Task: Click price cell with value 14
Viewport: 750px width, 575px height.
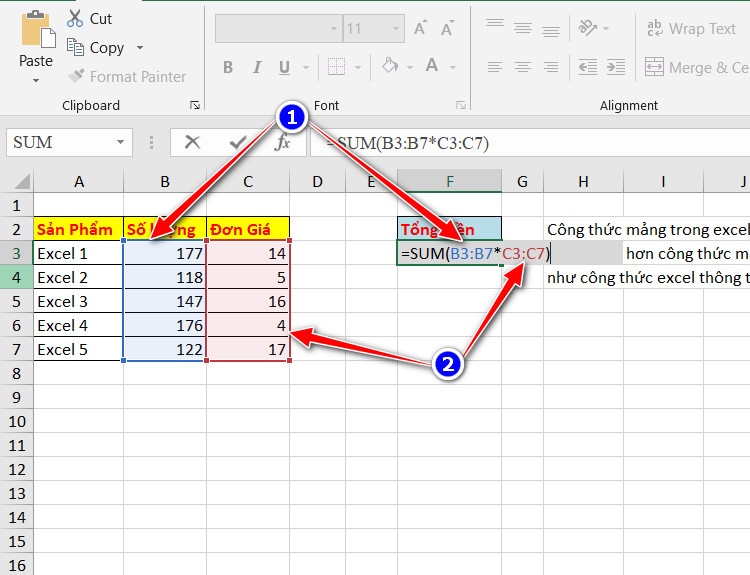Action: [x=248, y=253]
